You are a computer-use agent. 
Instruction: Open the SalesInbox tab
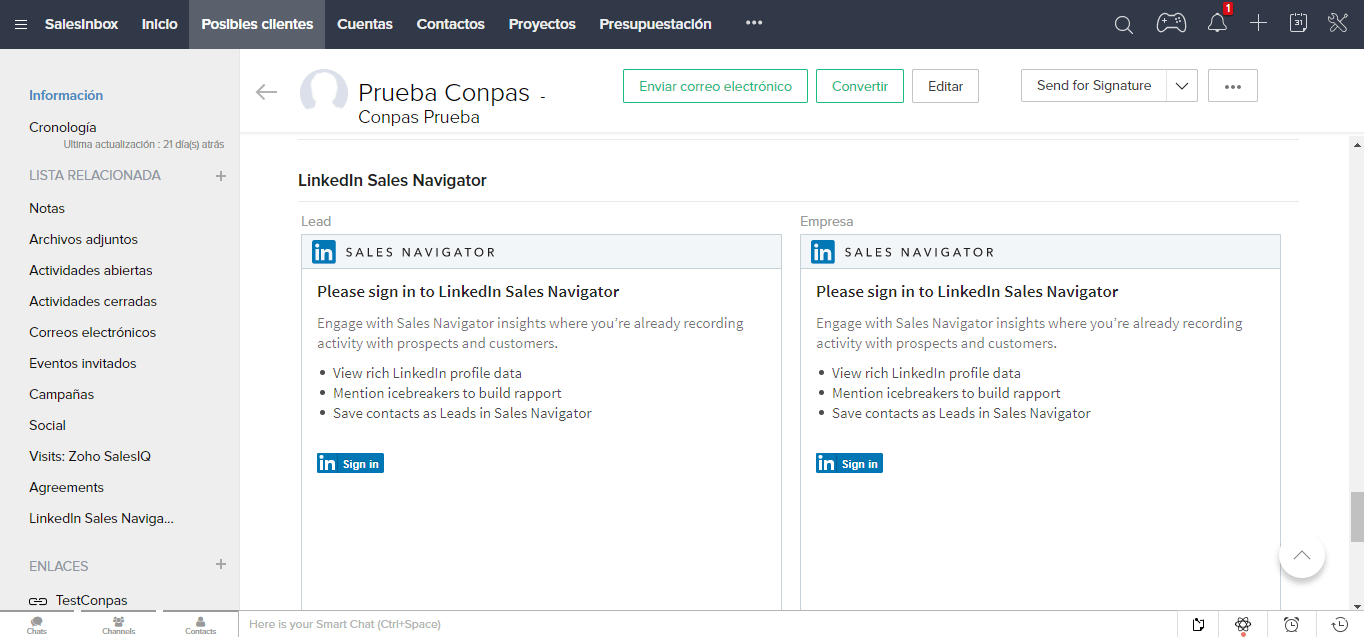point(81,24)
